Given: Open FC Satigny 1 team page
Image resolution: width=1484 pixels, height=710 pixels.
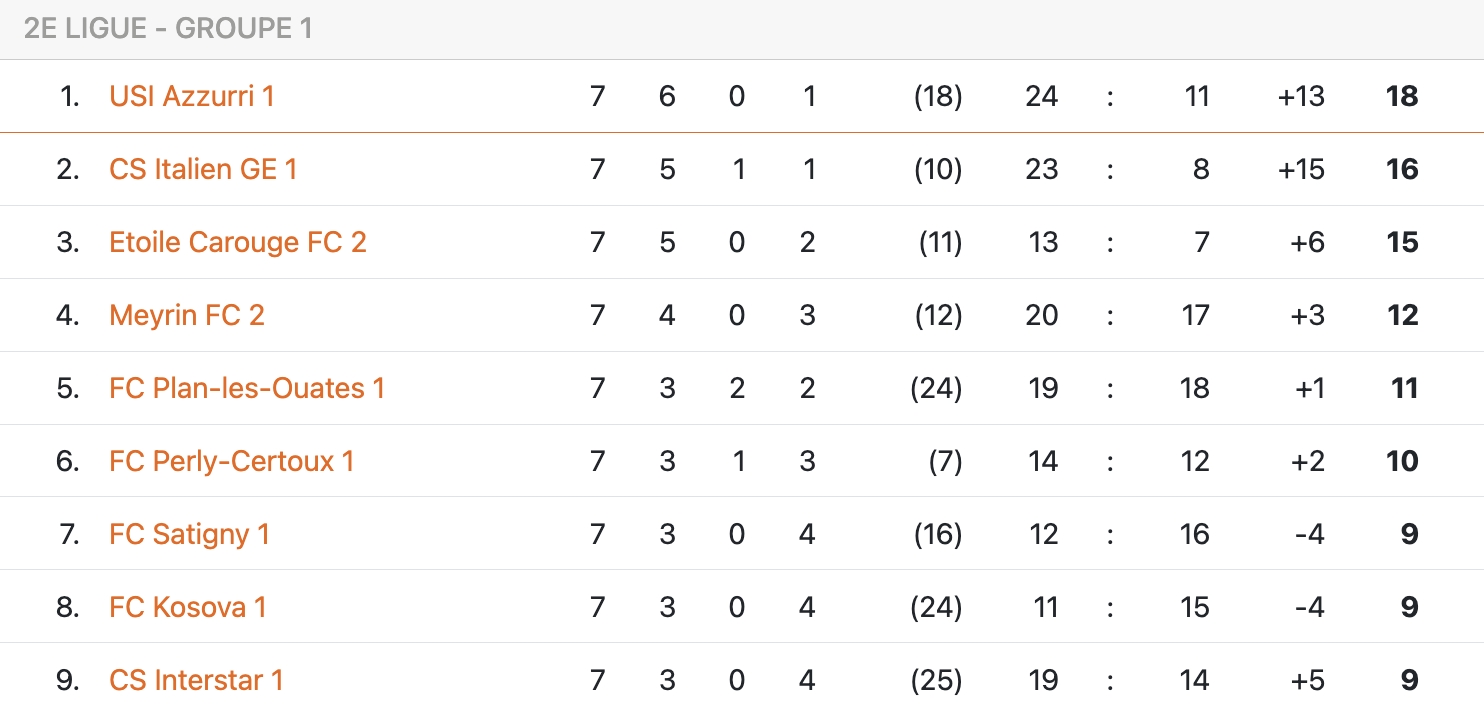Looking at the screenshot, I should [190, 534].
